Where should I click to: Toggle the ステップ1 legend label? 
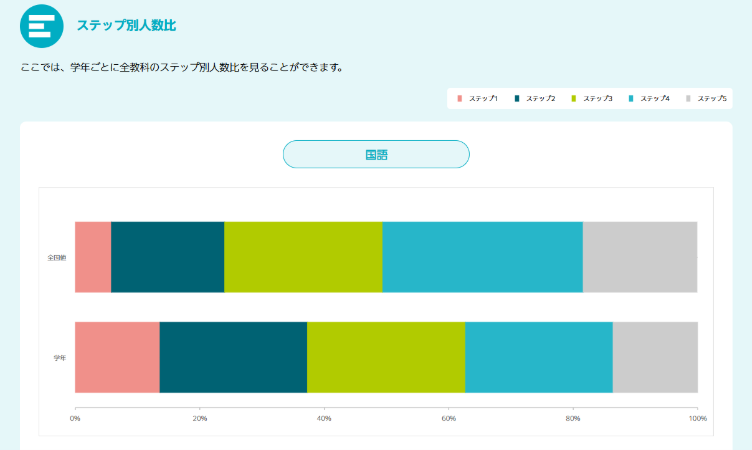tap(483, 98)
